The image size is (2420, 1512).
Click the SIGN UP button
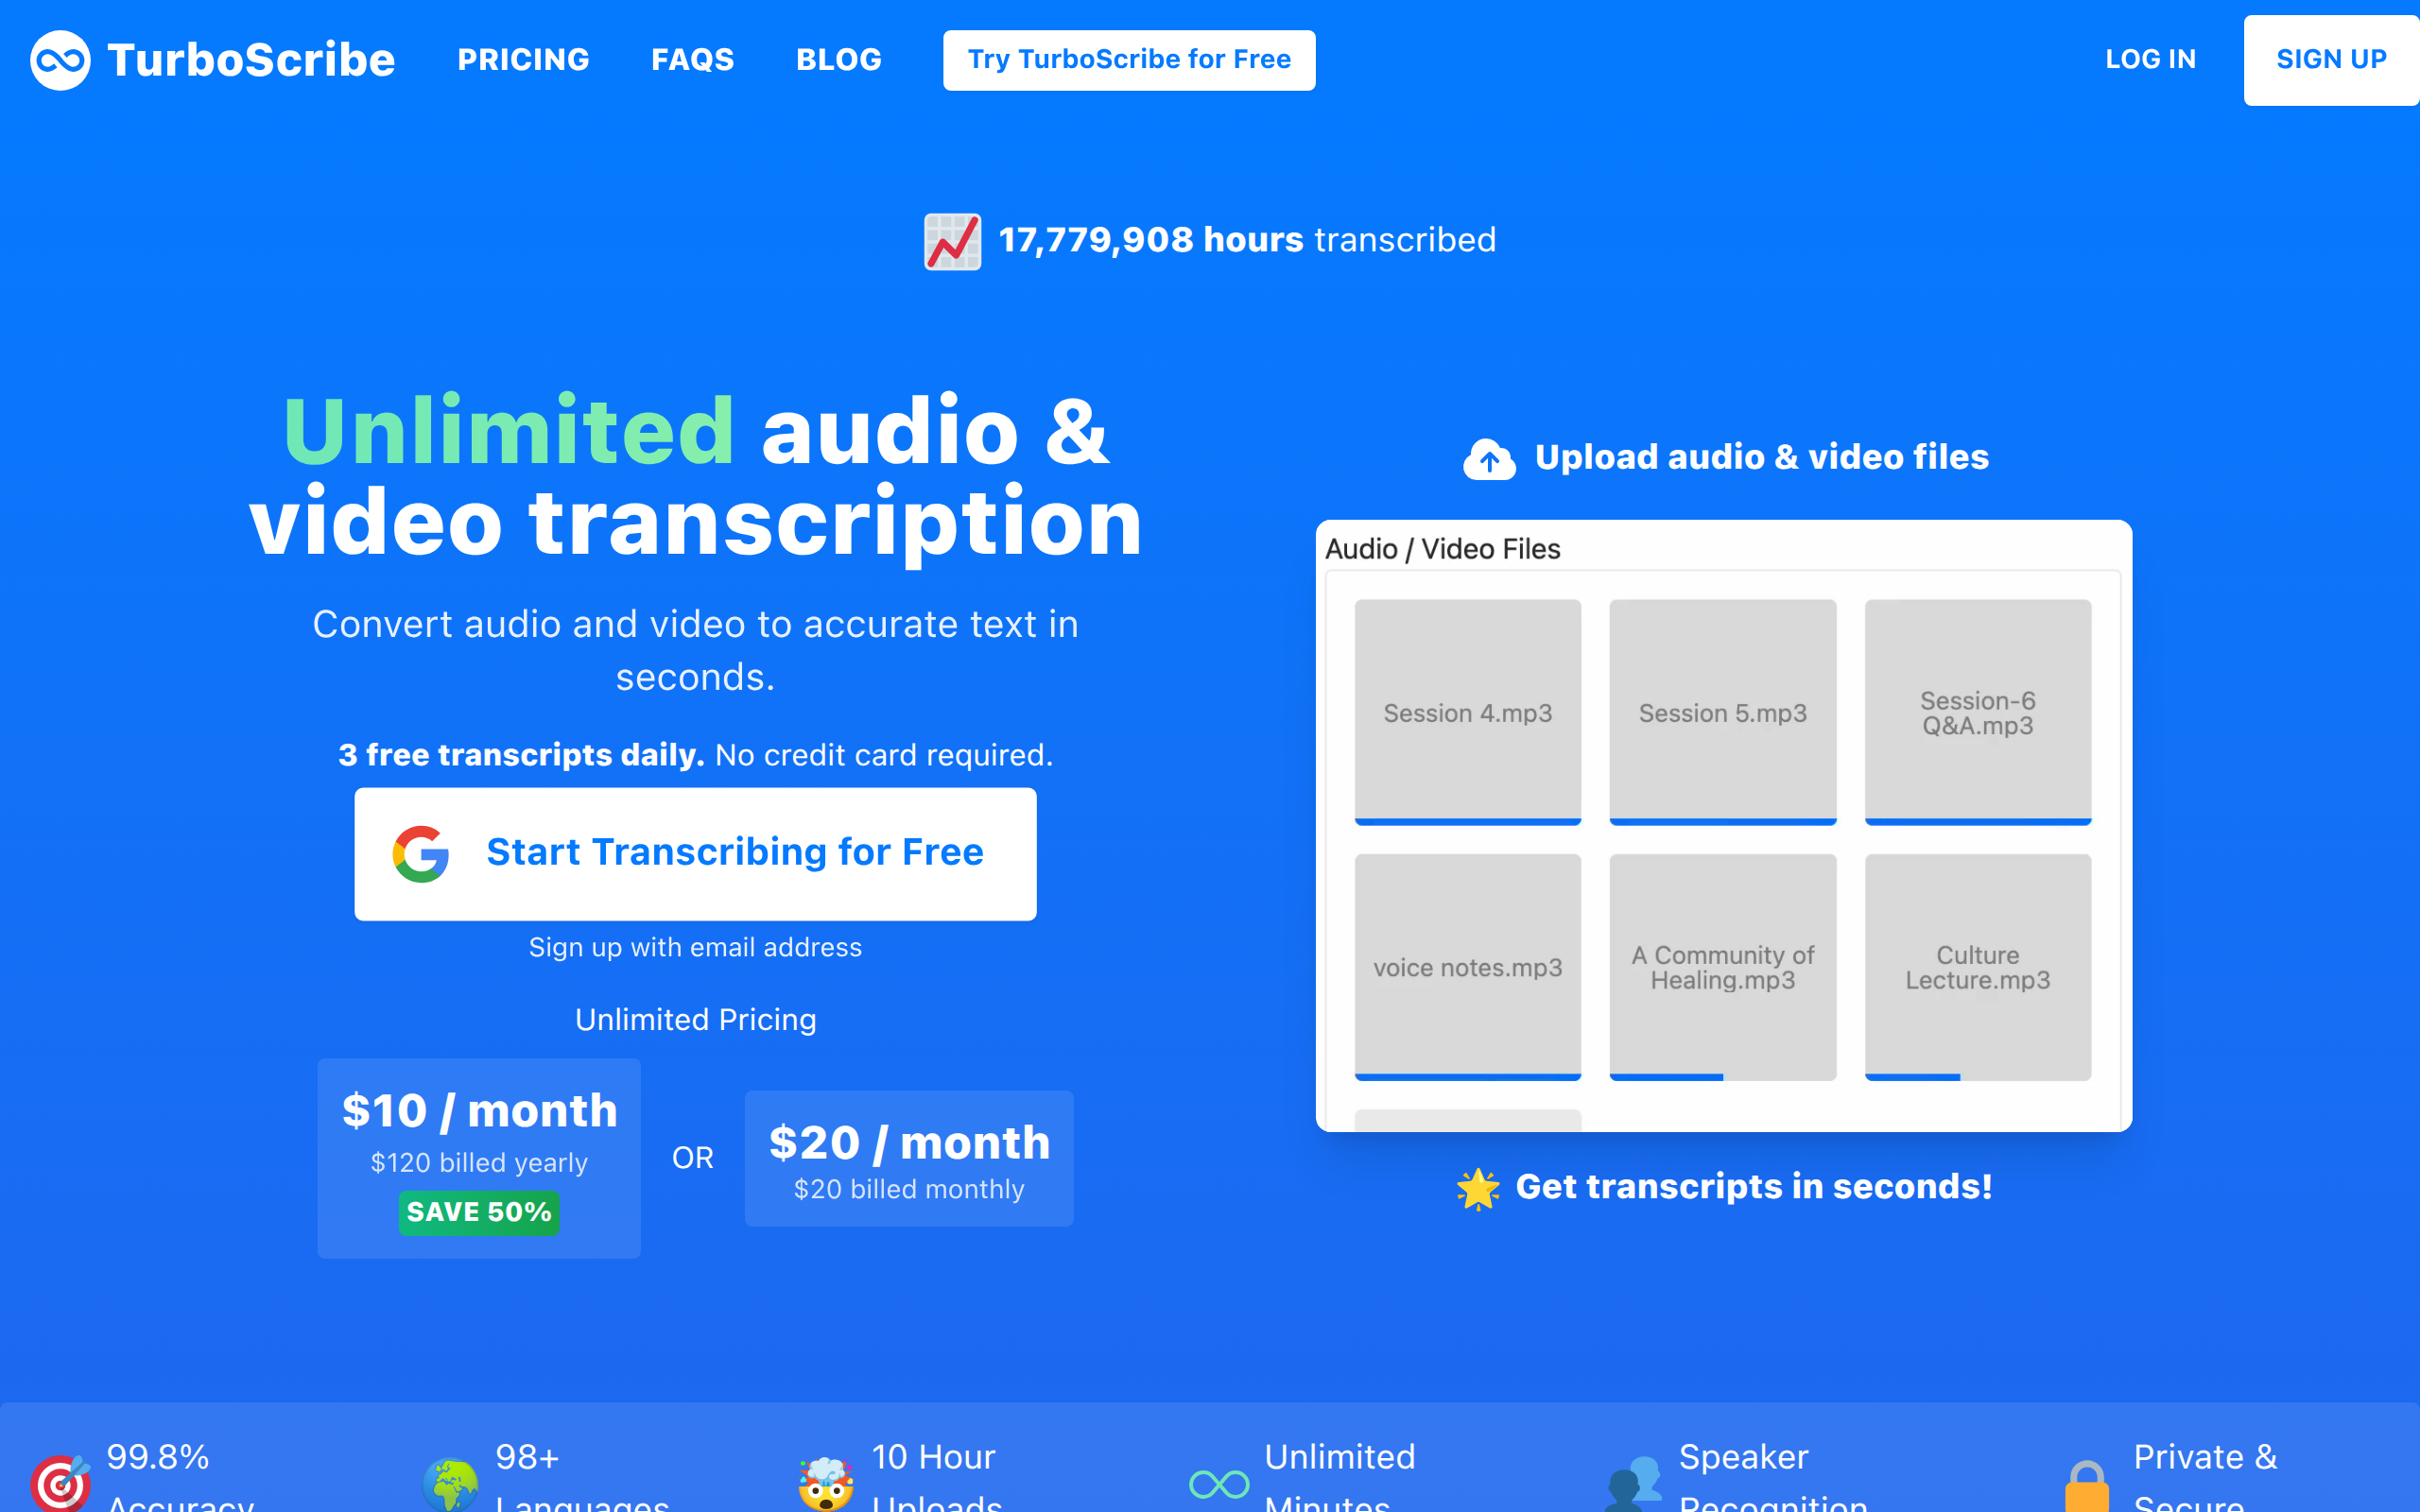pos(2331,60)
